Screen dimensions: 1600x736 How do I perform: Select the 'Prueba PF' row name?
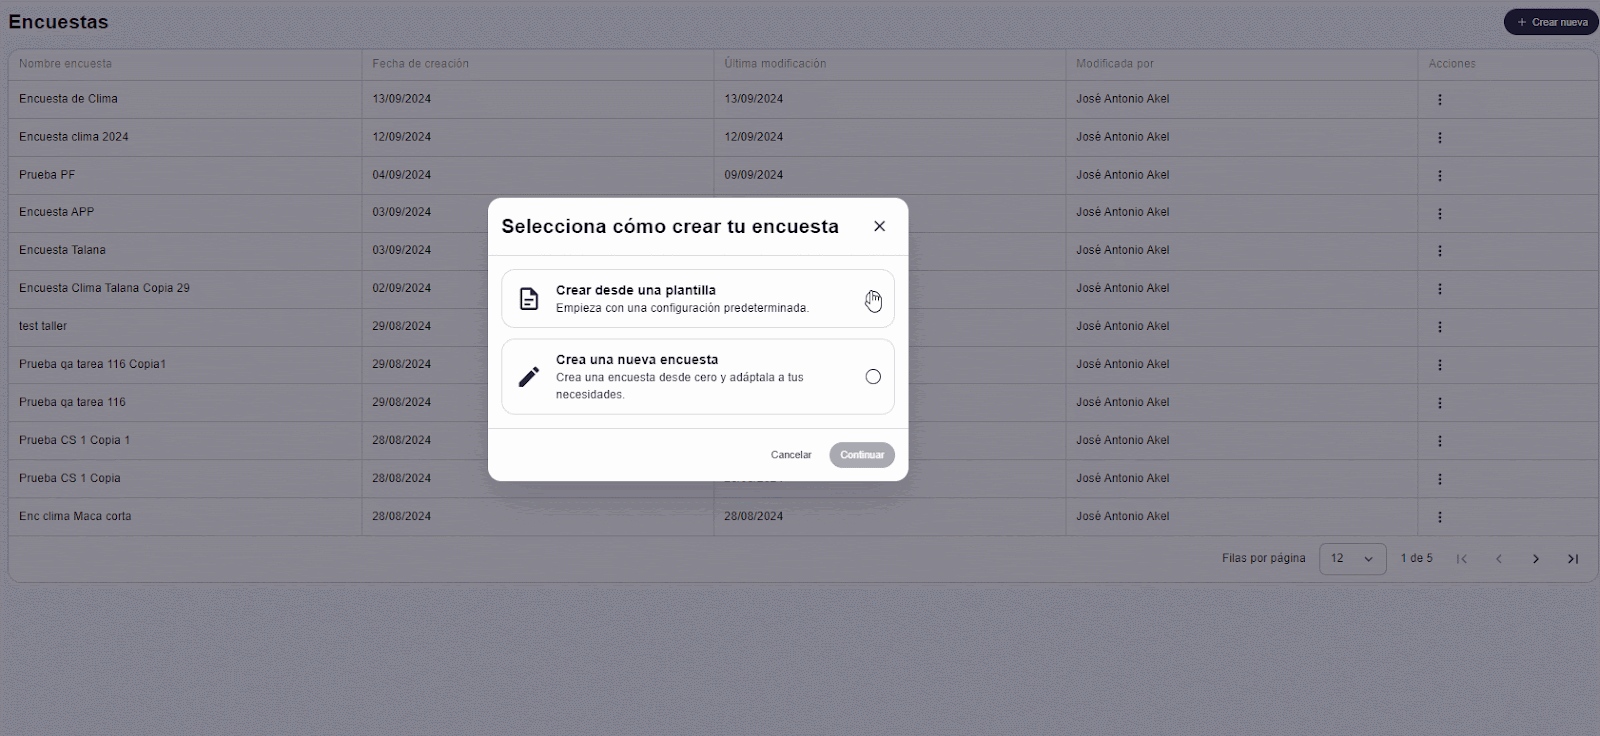point(47,175)
